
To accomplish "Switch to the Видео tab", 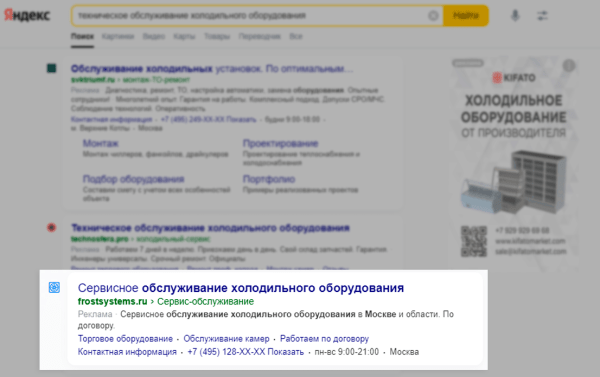I will click(154, 36).
